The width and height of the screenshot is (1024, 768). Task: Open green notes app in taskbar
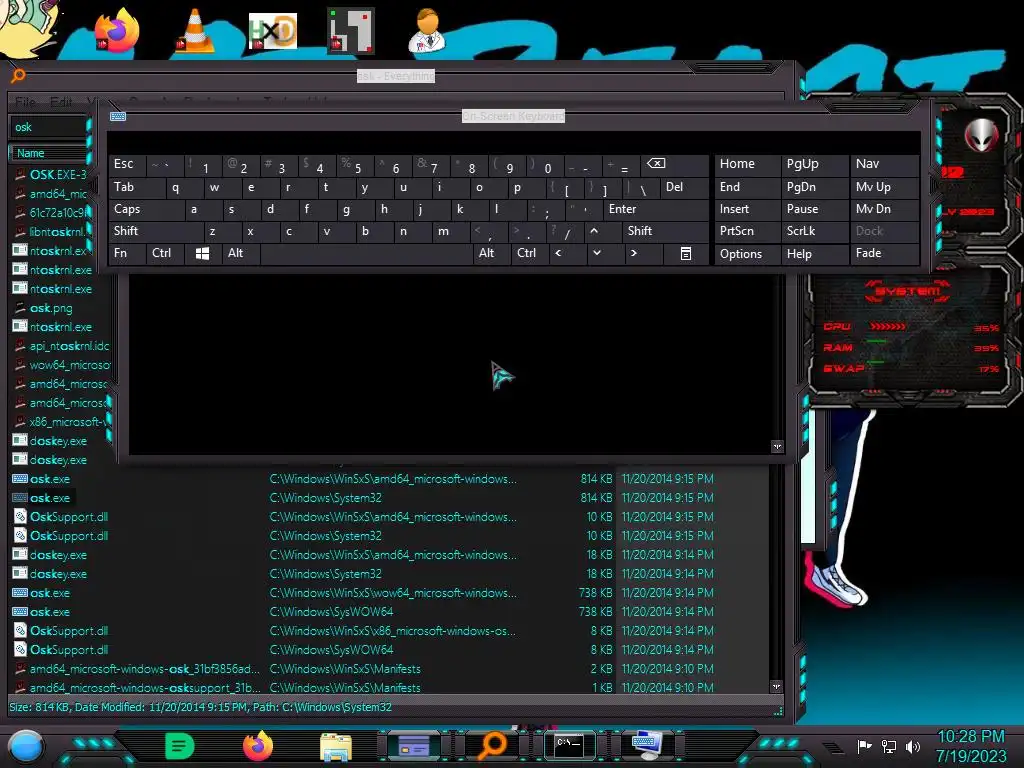coord(180,746)
